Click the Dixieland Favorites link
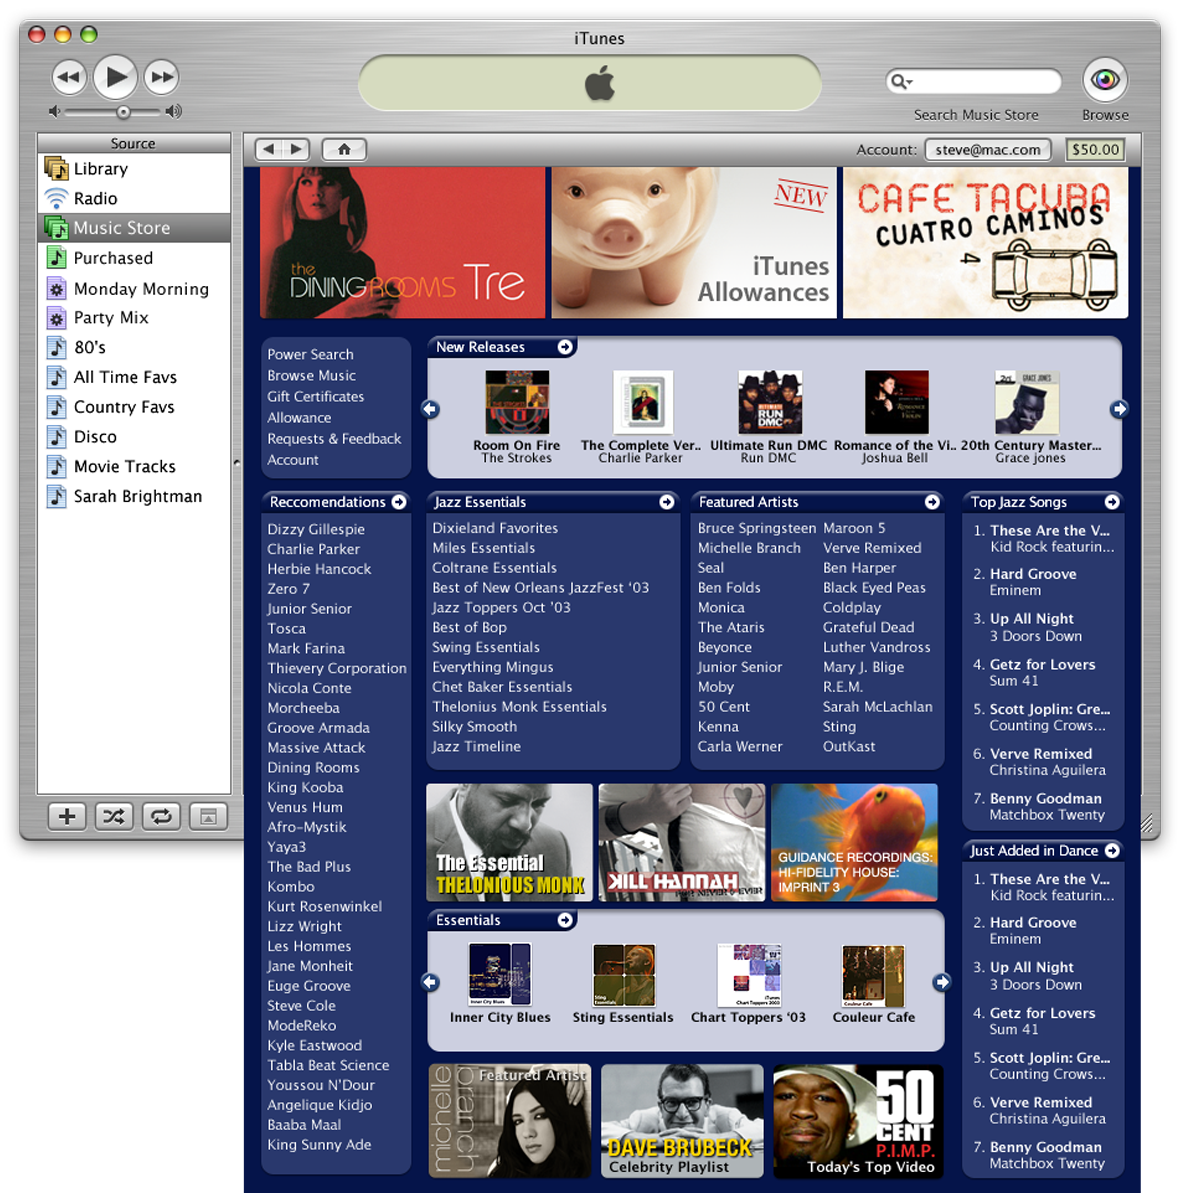Screen dimensions: 1178x1200 (x=495, y=528)
